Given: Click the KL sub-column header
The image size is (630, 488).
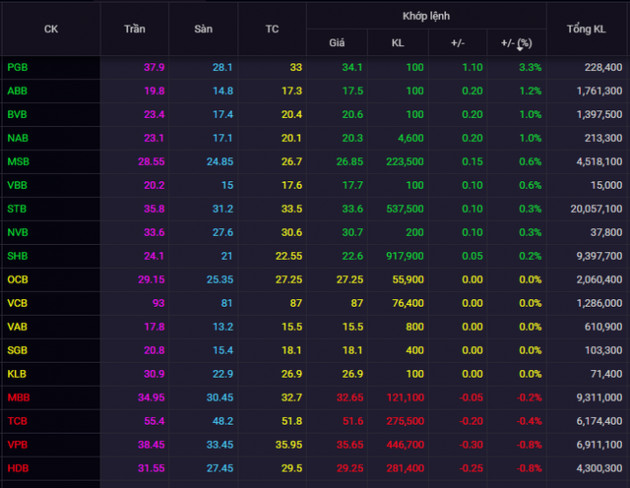Looking at the screenshot, I should (x=398, y=43).
